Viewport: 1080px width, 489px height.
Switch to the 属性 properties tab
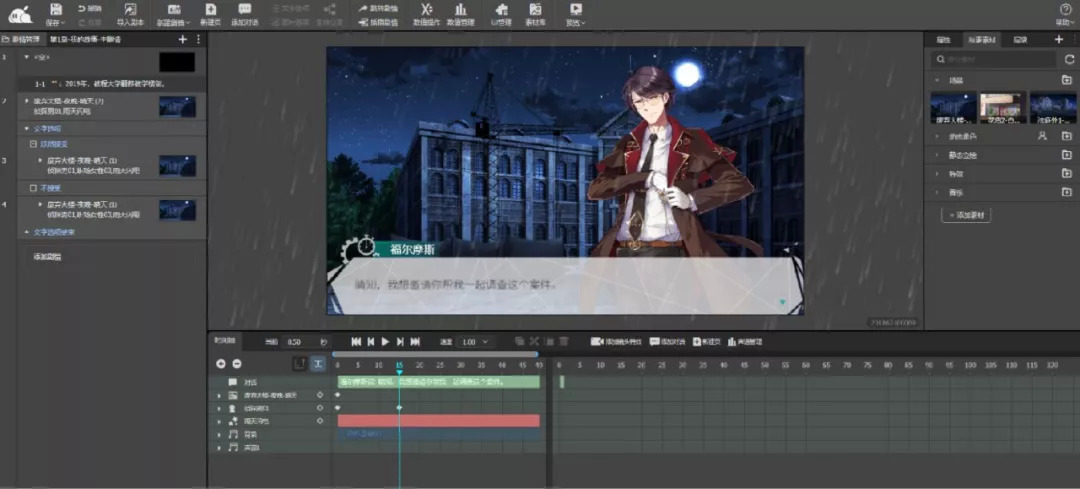(943, 39)
